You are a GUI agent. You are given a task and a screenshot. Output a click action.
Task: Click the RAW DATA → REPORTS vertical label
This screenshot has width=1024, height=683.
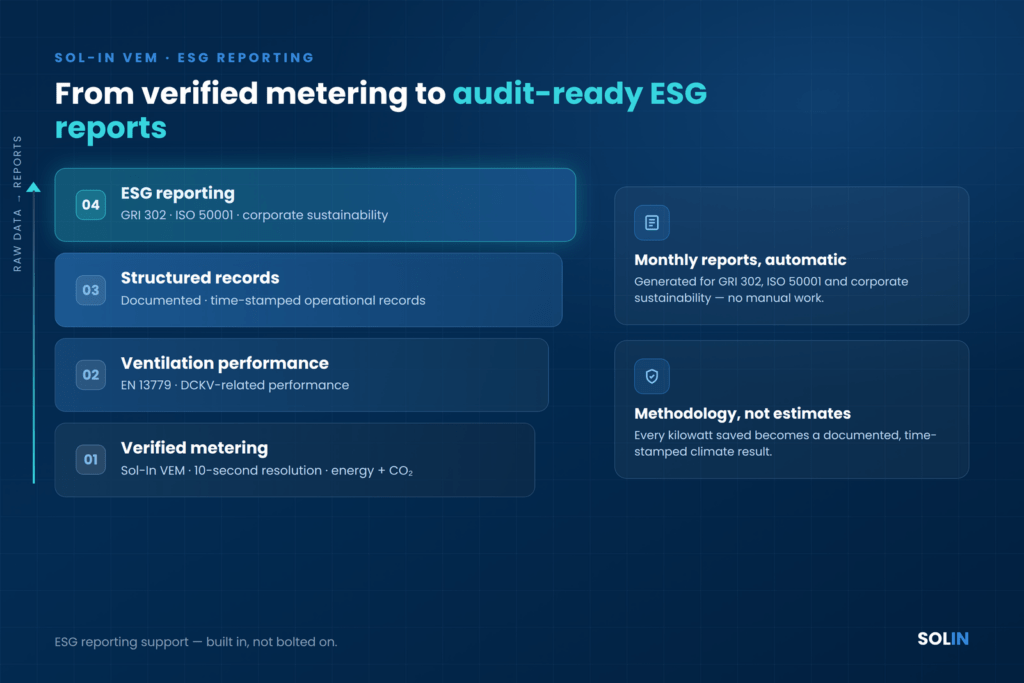(18, 204)
